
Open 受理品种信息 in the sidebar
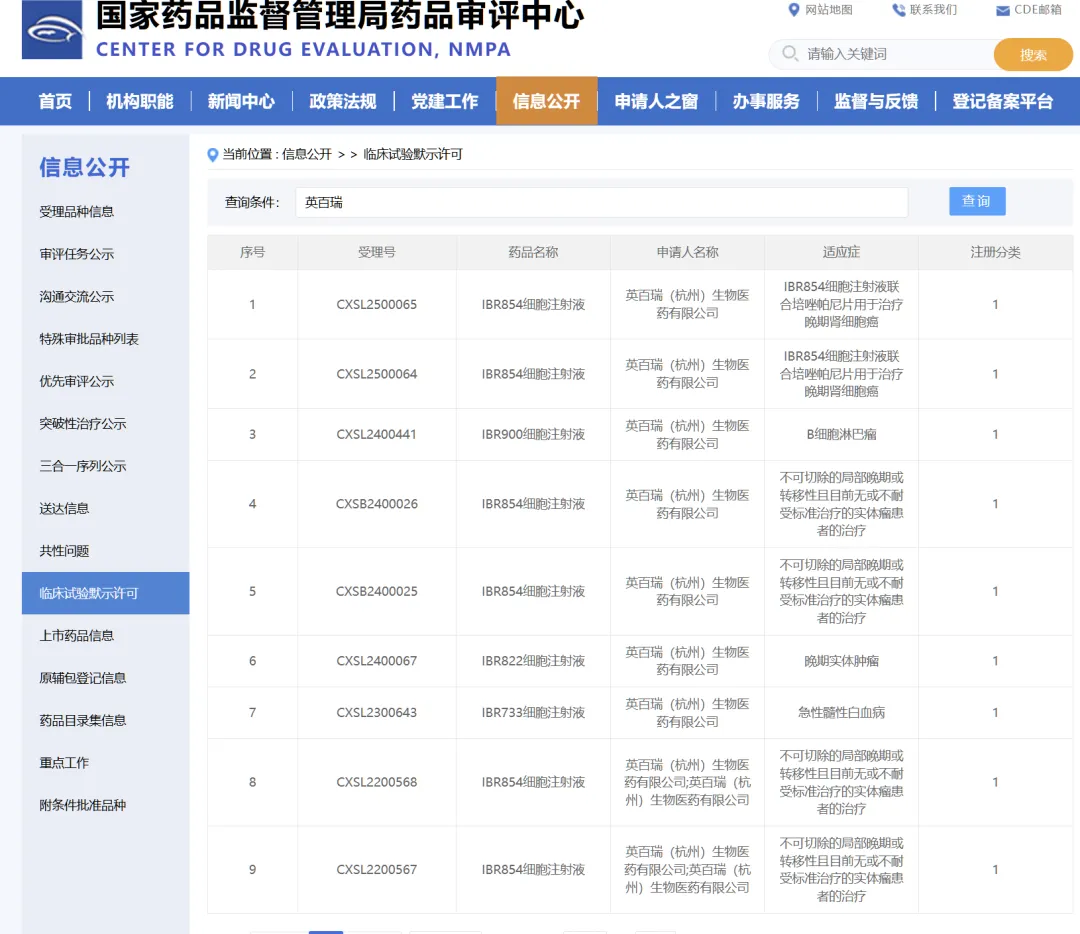click(76, 211)
